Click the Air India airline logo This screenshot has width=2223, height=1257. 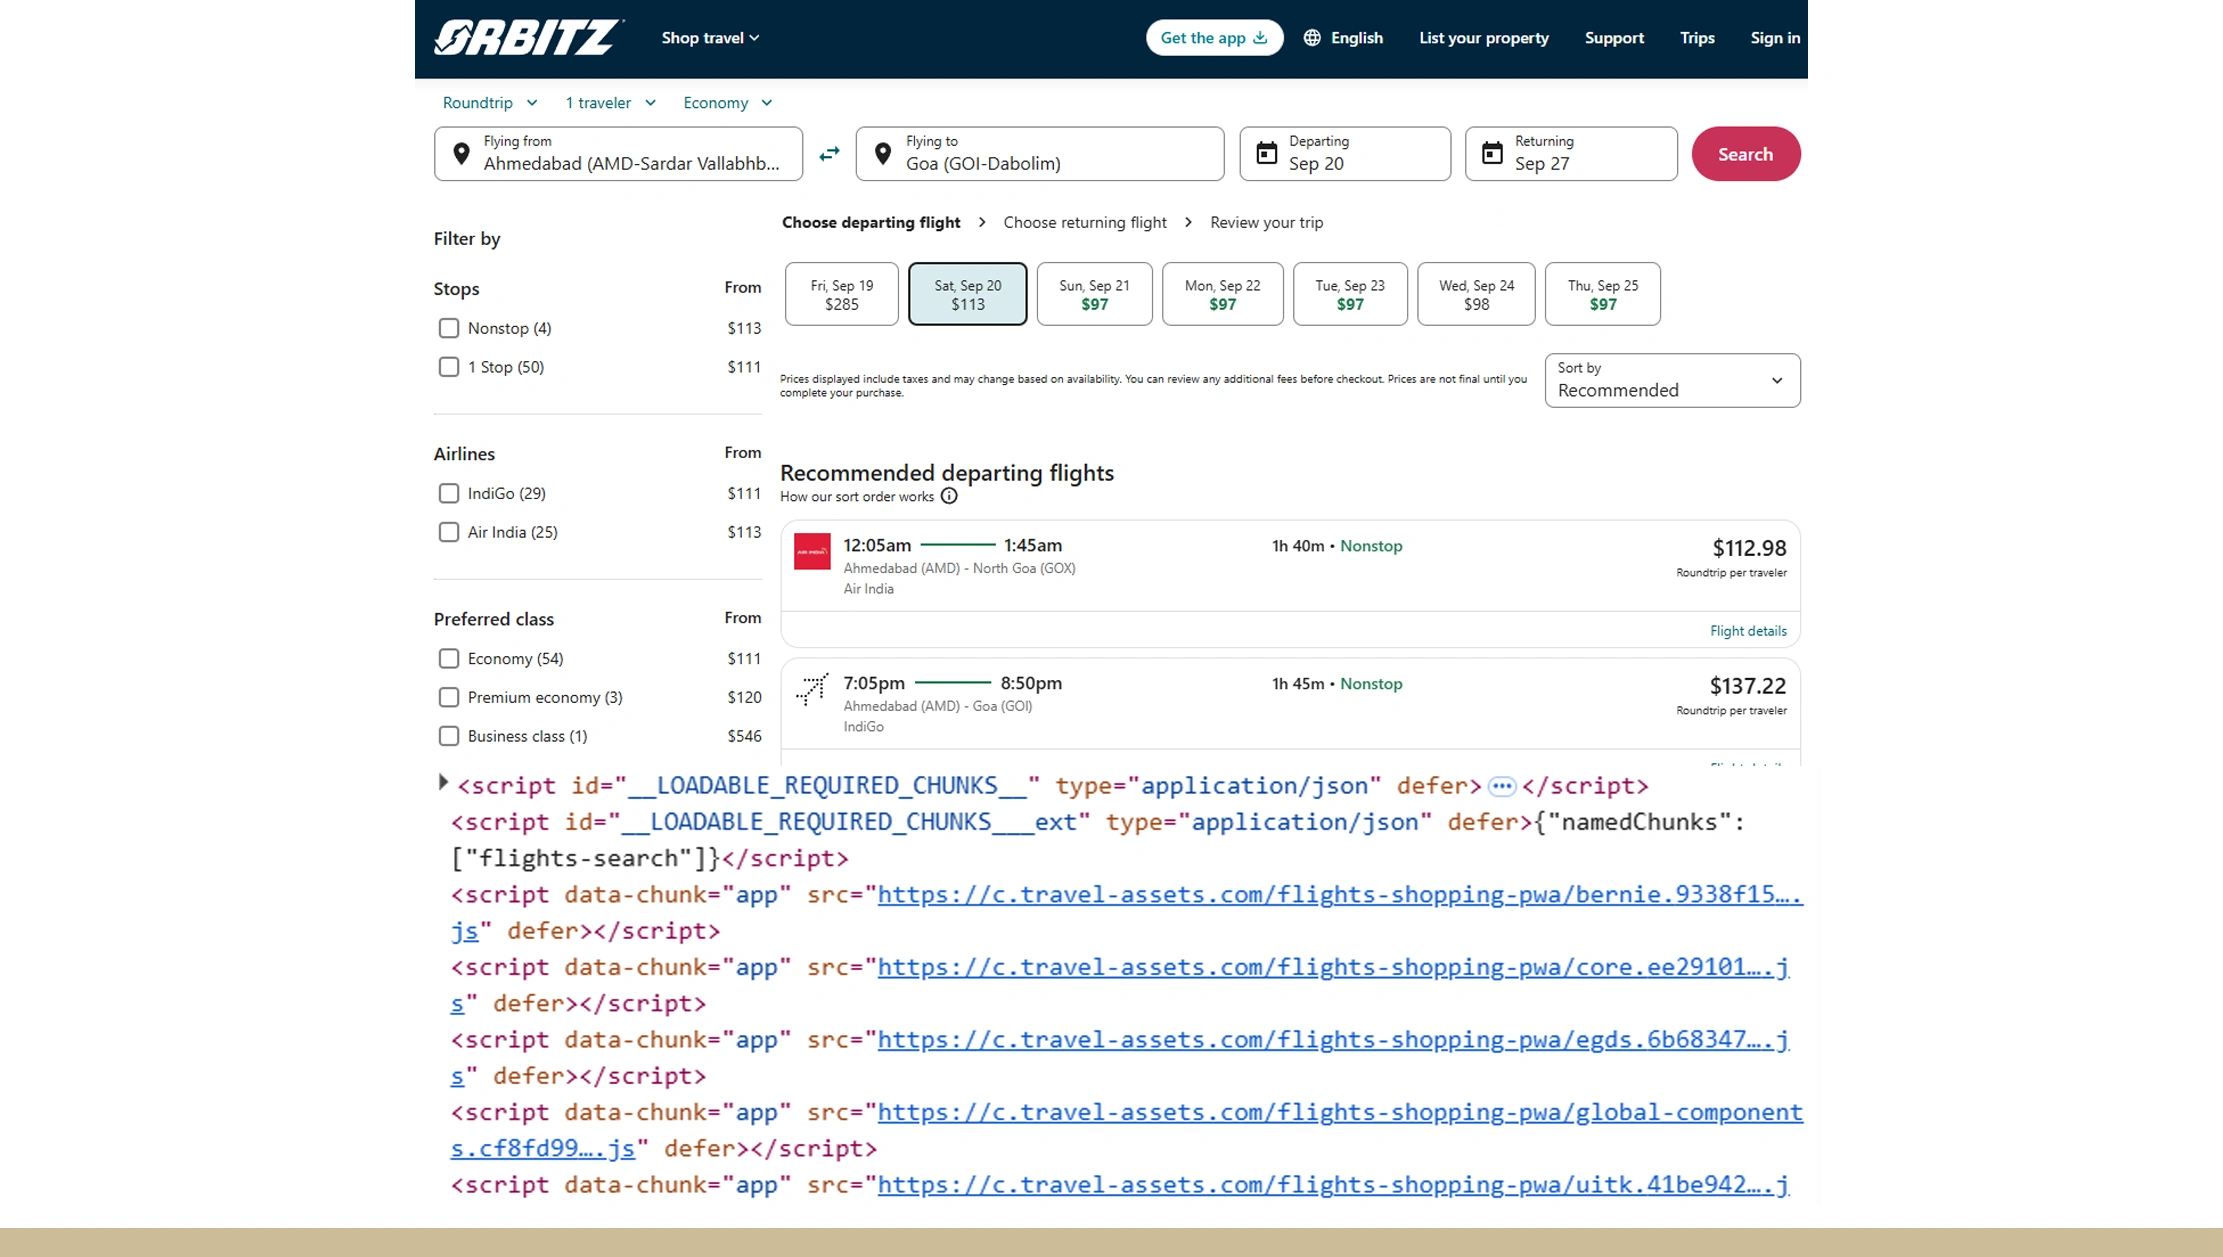812,551
